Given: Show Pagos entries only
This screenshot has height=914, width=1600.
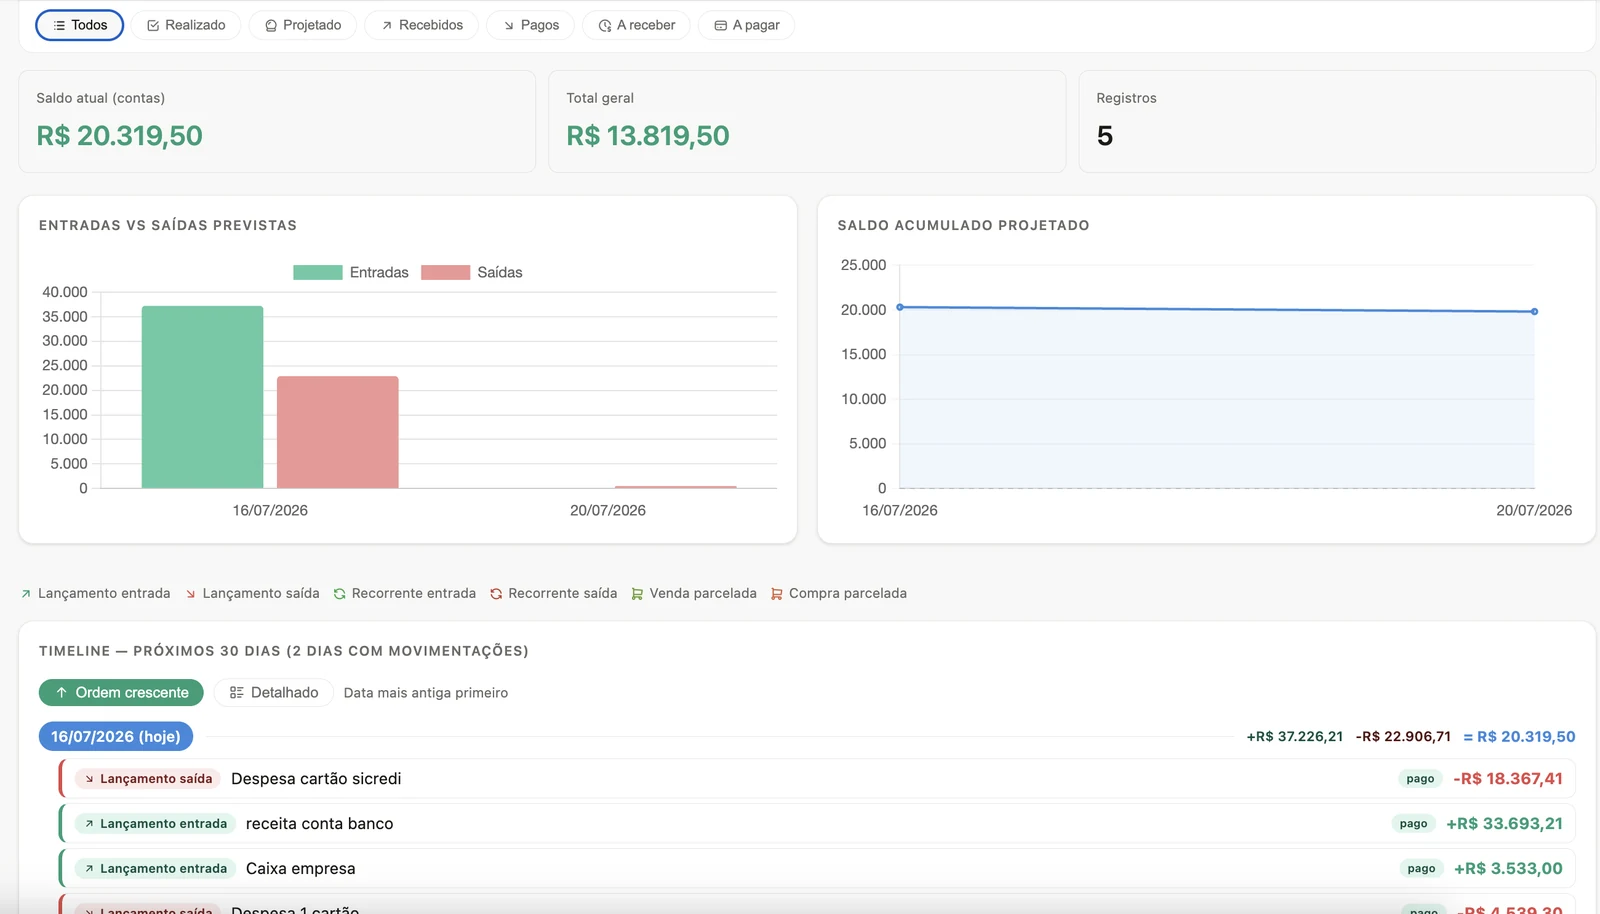Looking at the screenshot, I should click(530, 25).
